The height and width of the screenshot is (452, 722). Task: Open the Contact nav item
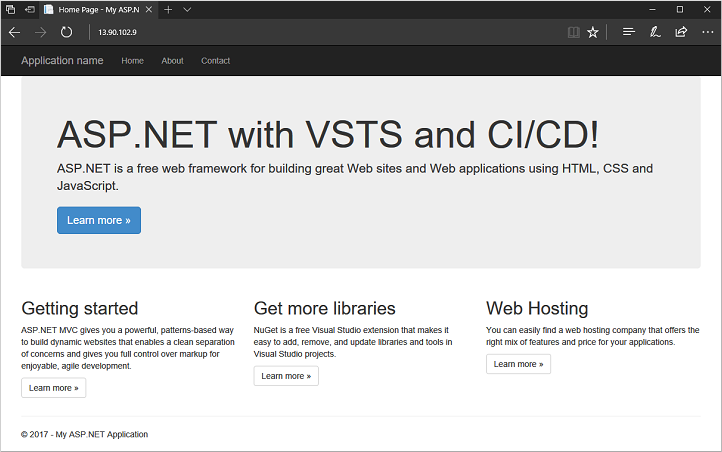click(x=215, y=61)
